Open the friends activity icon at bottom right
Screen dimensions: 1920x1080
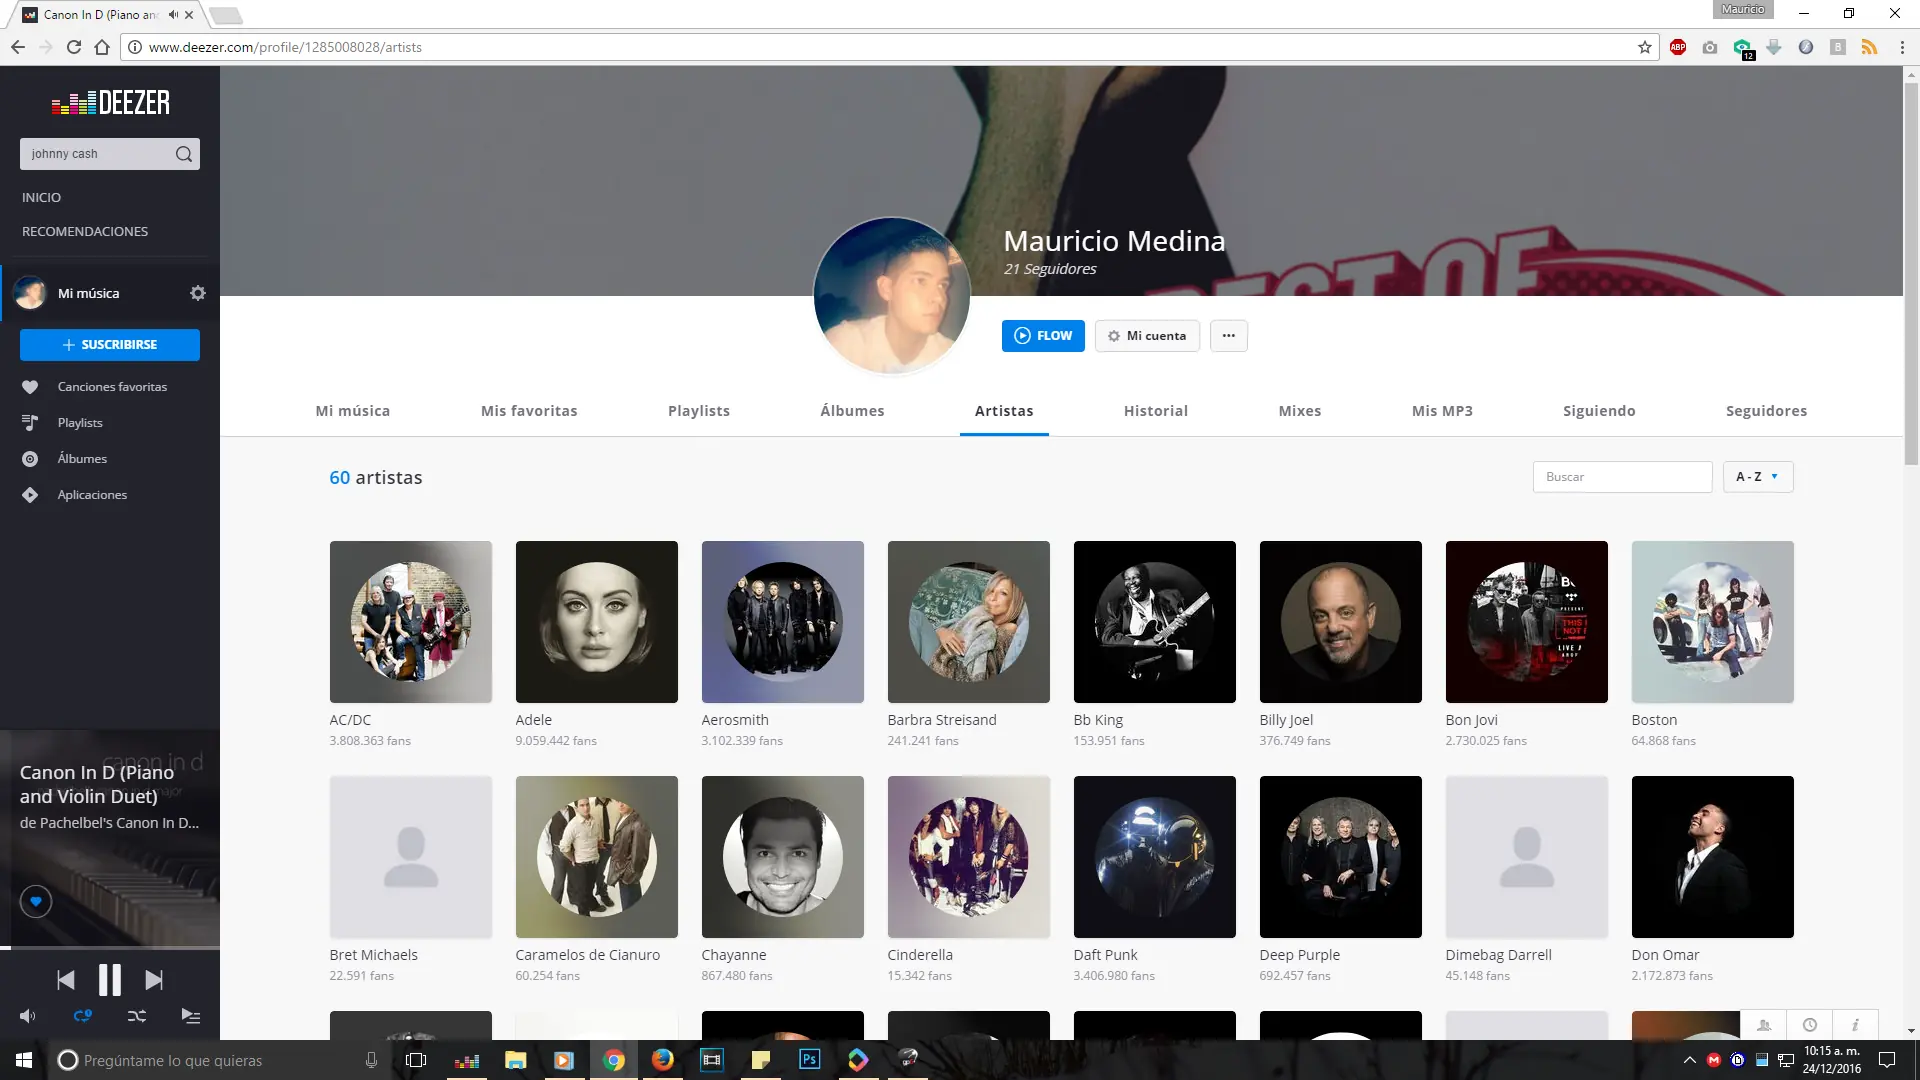[x=1764, y=1025]
